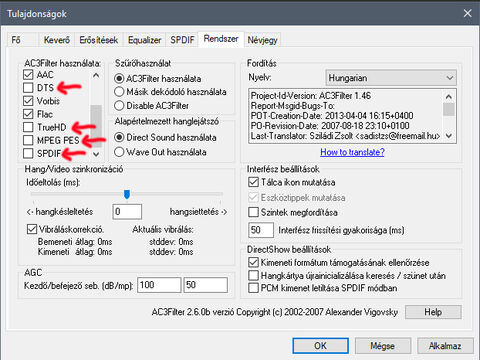Open the Nyelv language dropdown

[x=391, y=78]
